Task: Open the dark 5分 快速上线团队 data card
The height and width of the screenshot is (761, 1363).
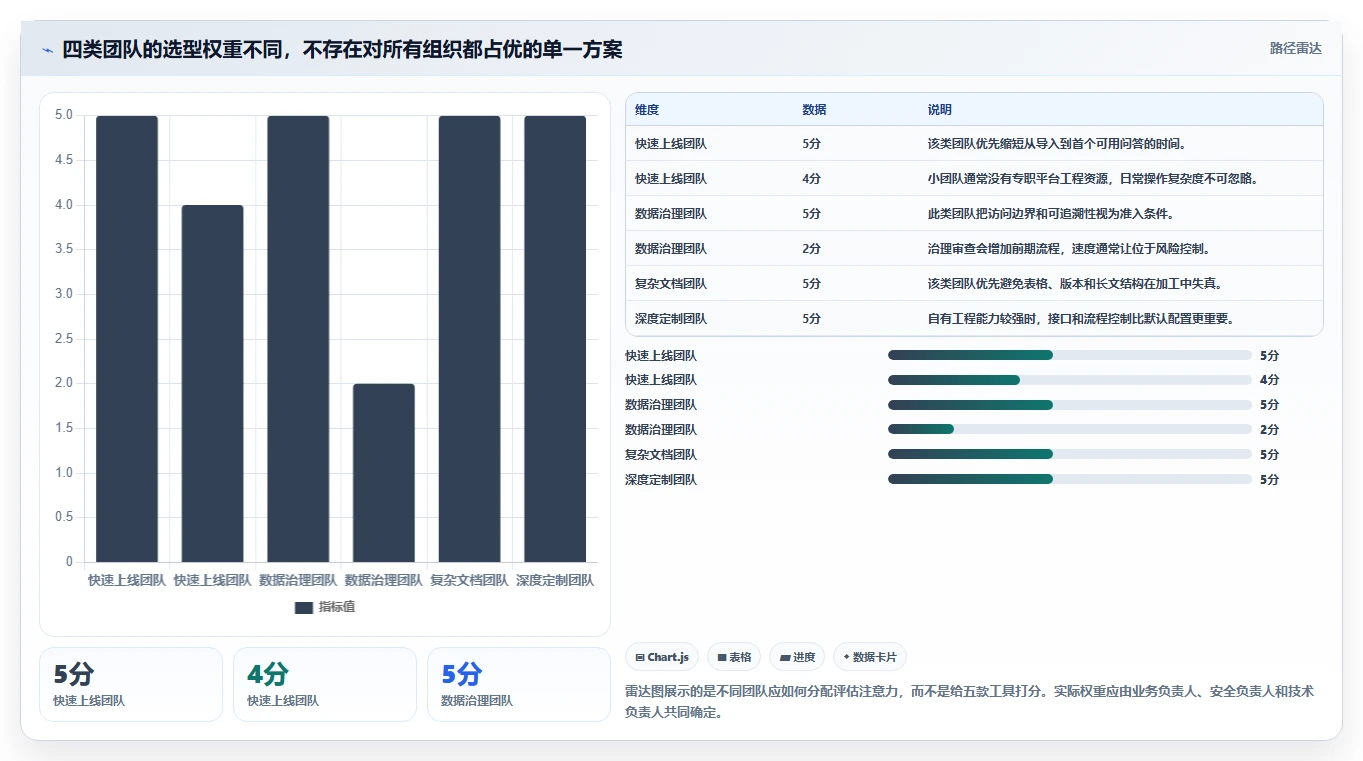Action: (x=131, y=684)
